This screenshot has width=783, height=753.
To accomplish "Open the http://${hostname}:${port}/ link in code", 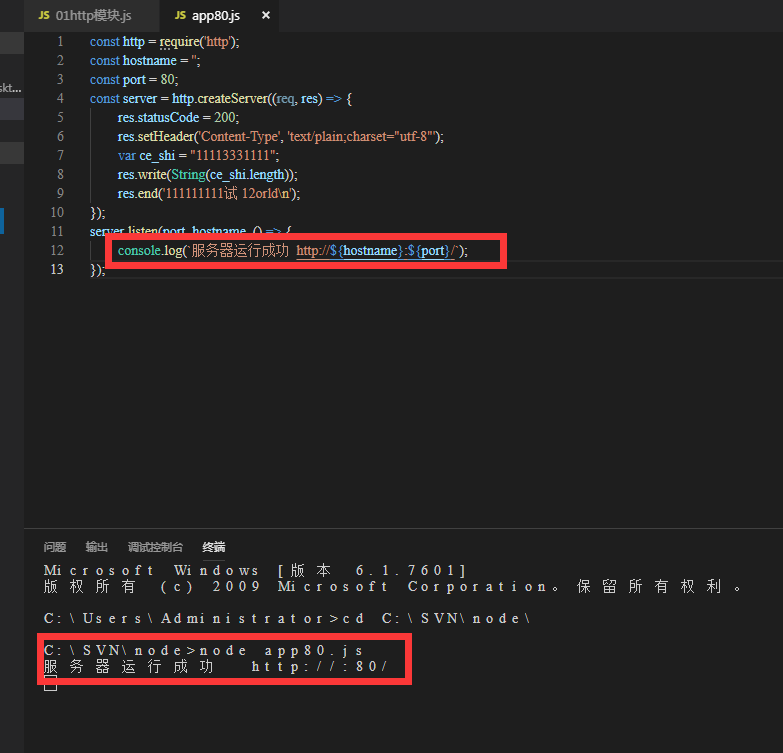I will click(376, 250).
